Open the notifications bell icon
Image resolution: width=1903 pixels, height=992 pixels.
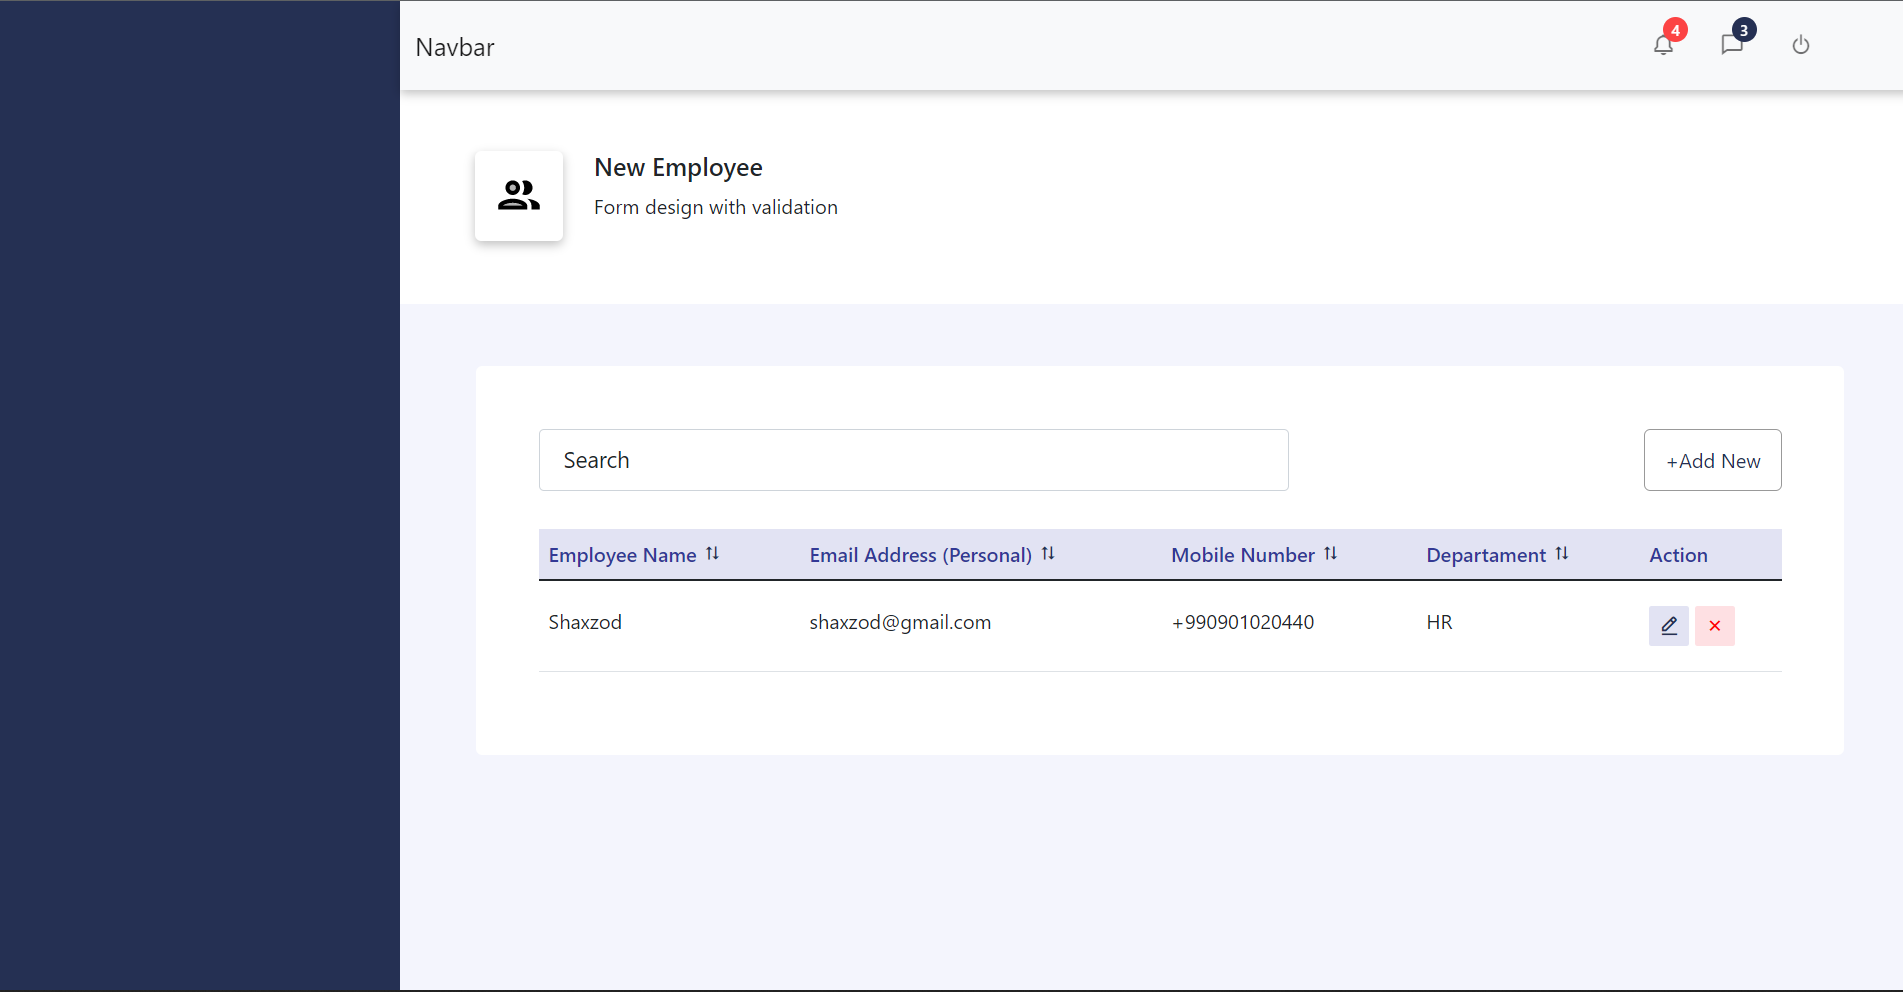pos(1663,45)
